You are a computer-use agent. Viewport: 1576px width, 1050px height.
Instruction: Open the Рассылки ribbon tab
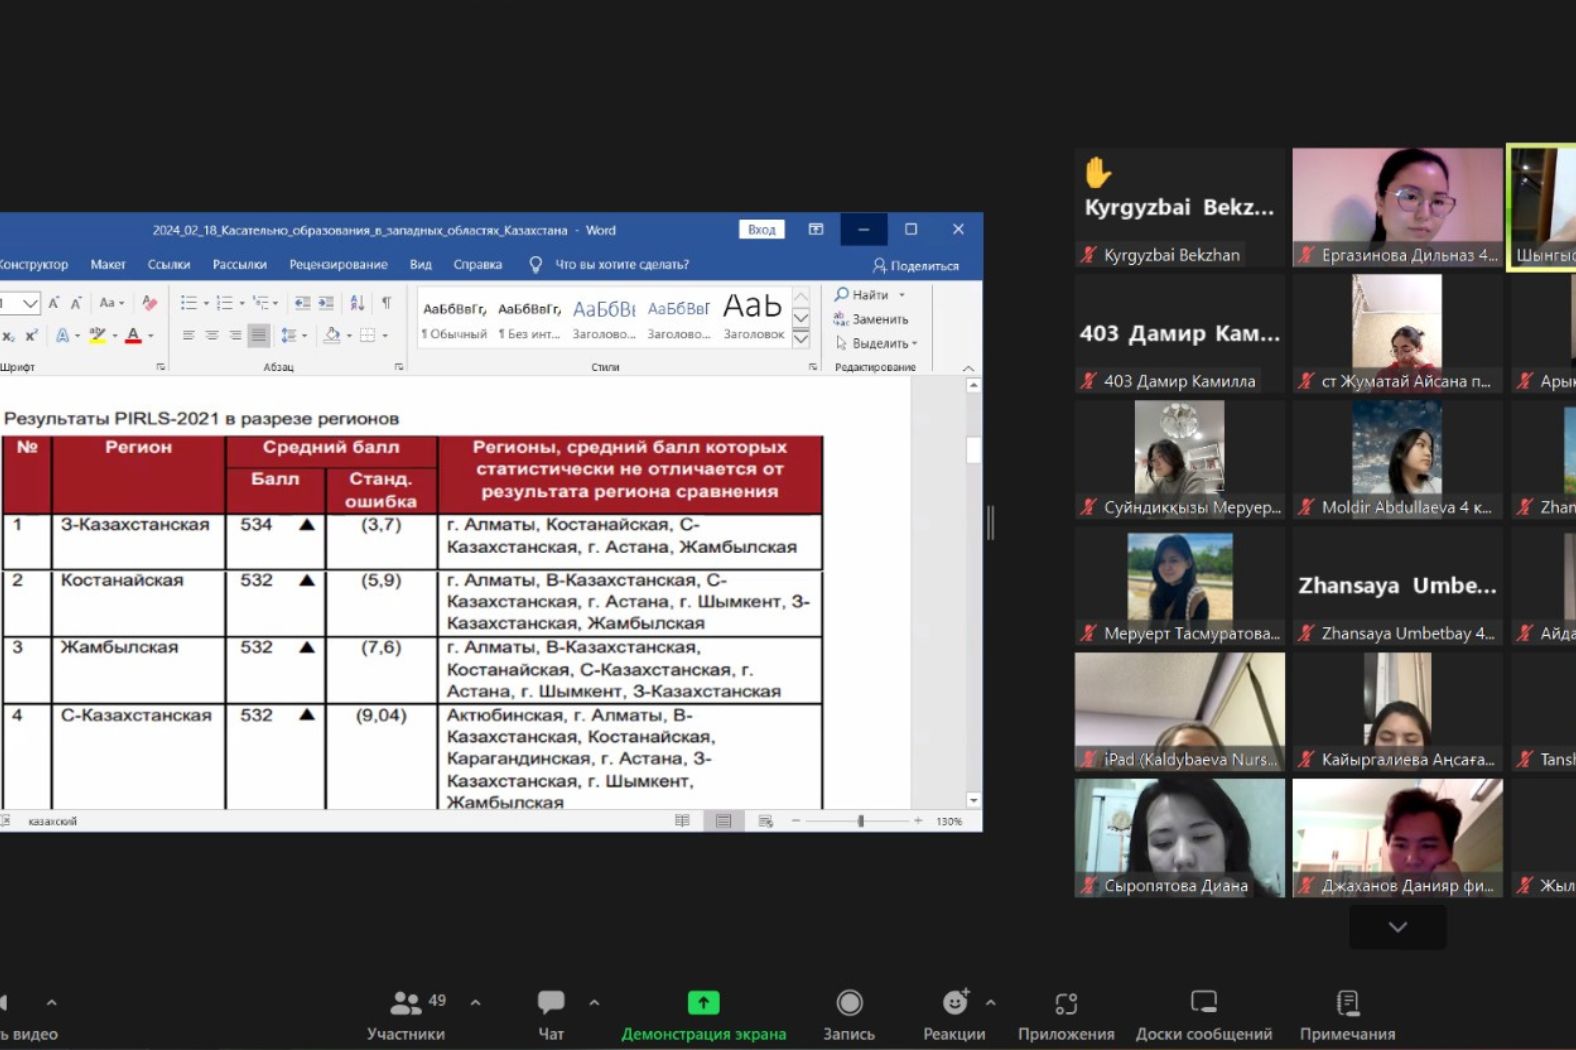(x=239, y=265)
